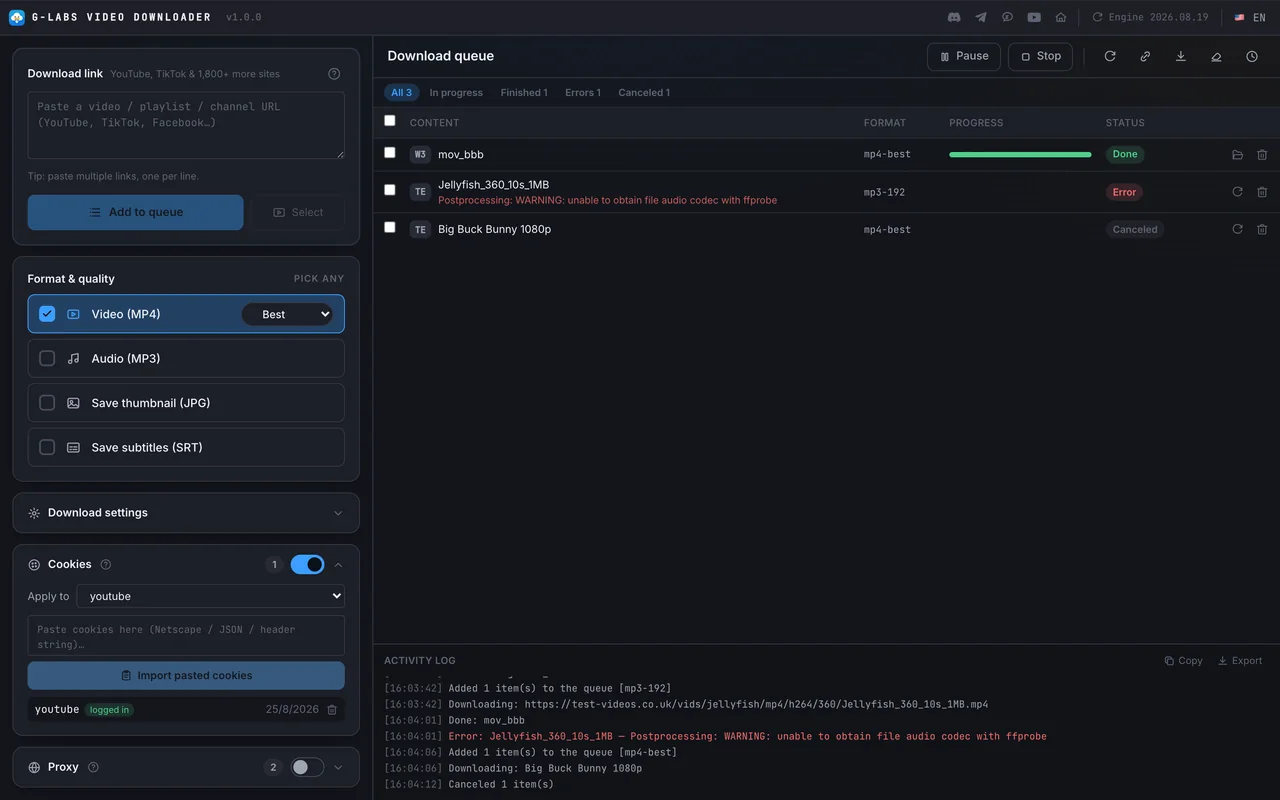Click the download URL text area

pyautogui.click(x=186, y=125)
